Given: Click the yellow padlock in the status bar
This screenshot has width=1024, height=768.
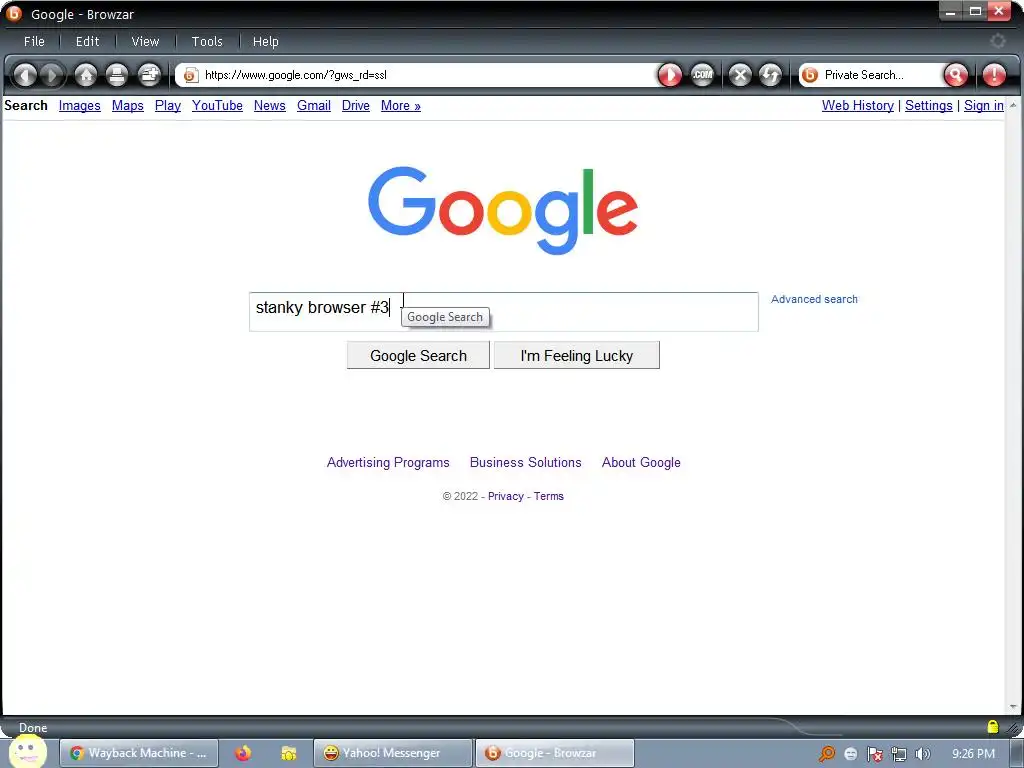Looking at the screenshot, I should (993, 726).
